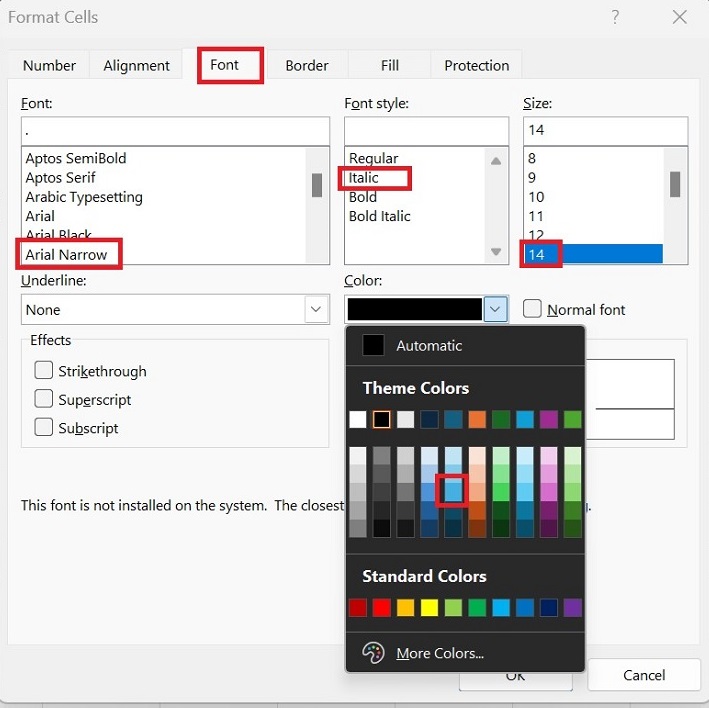The width and height of the screenshot is (709, 708).
Task: Select font size 14 in list
Action: coord(593,254)
